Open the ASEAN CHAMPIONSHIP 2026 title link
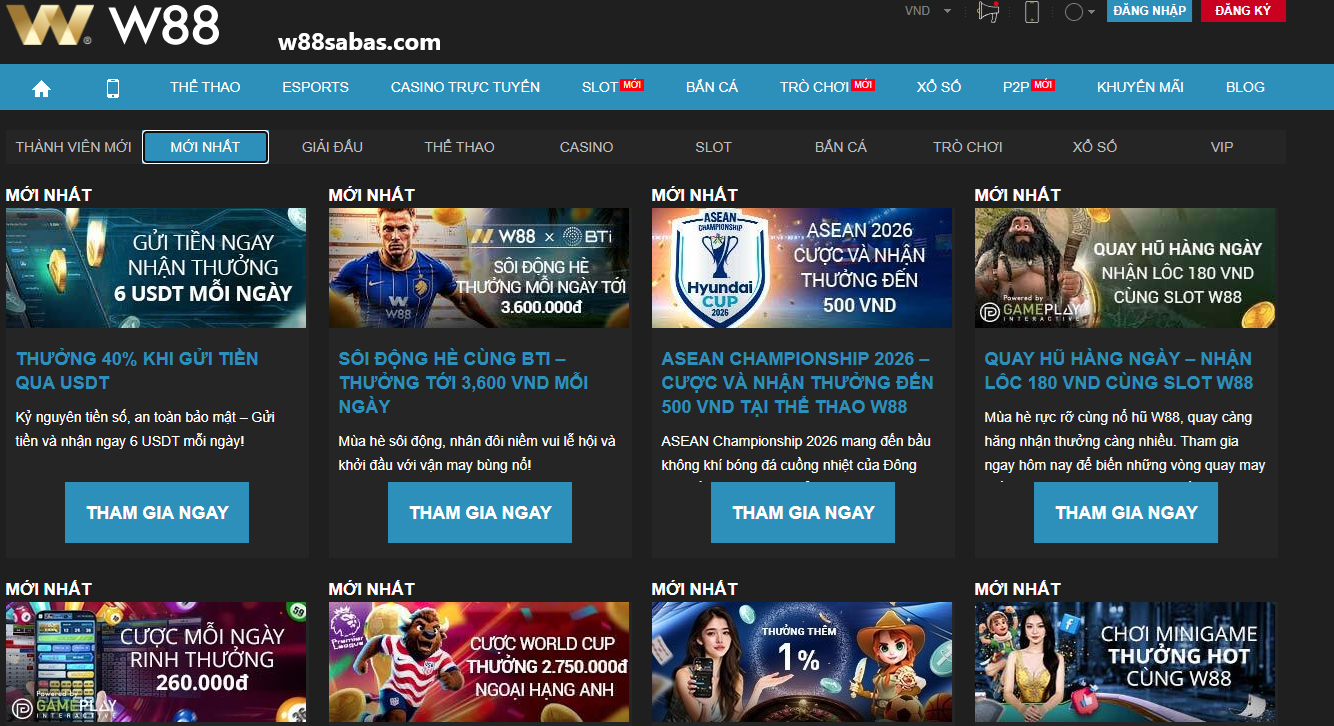This screenshot has width=1334, height=726. click(797, 382)
